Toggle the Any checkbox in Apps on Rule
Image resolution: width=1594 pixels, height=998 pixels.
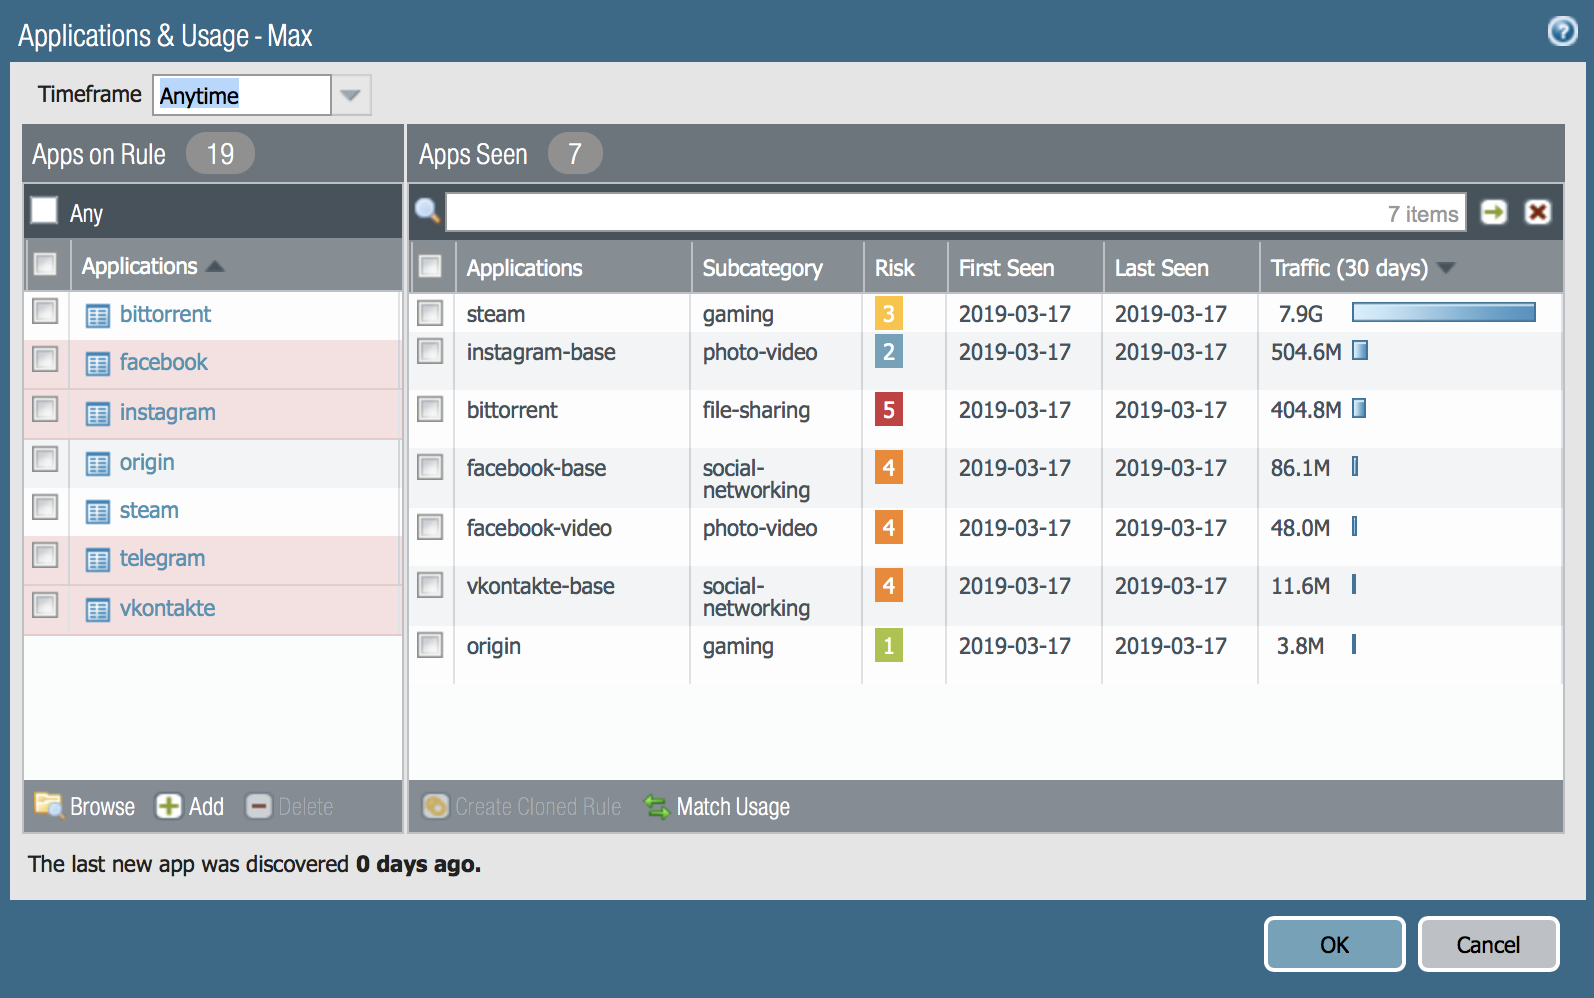pos(44,210)
